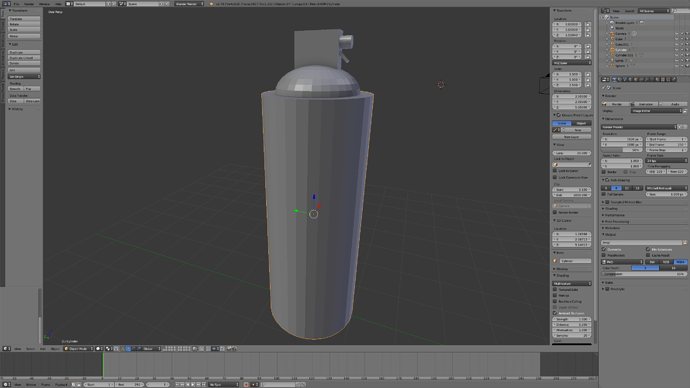This screenshot has height=388, width=690.
Task: Click the Animation render button
Action: pos(644,104)
